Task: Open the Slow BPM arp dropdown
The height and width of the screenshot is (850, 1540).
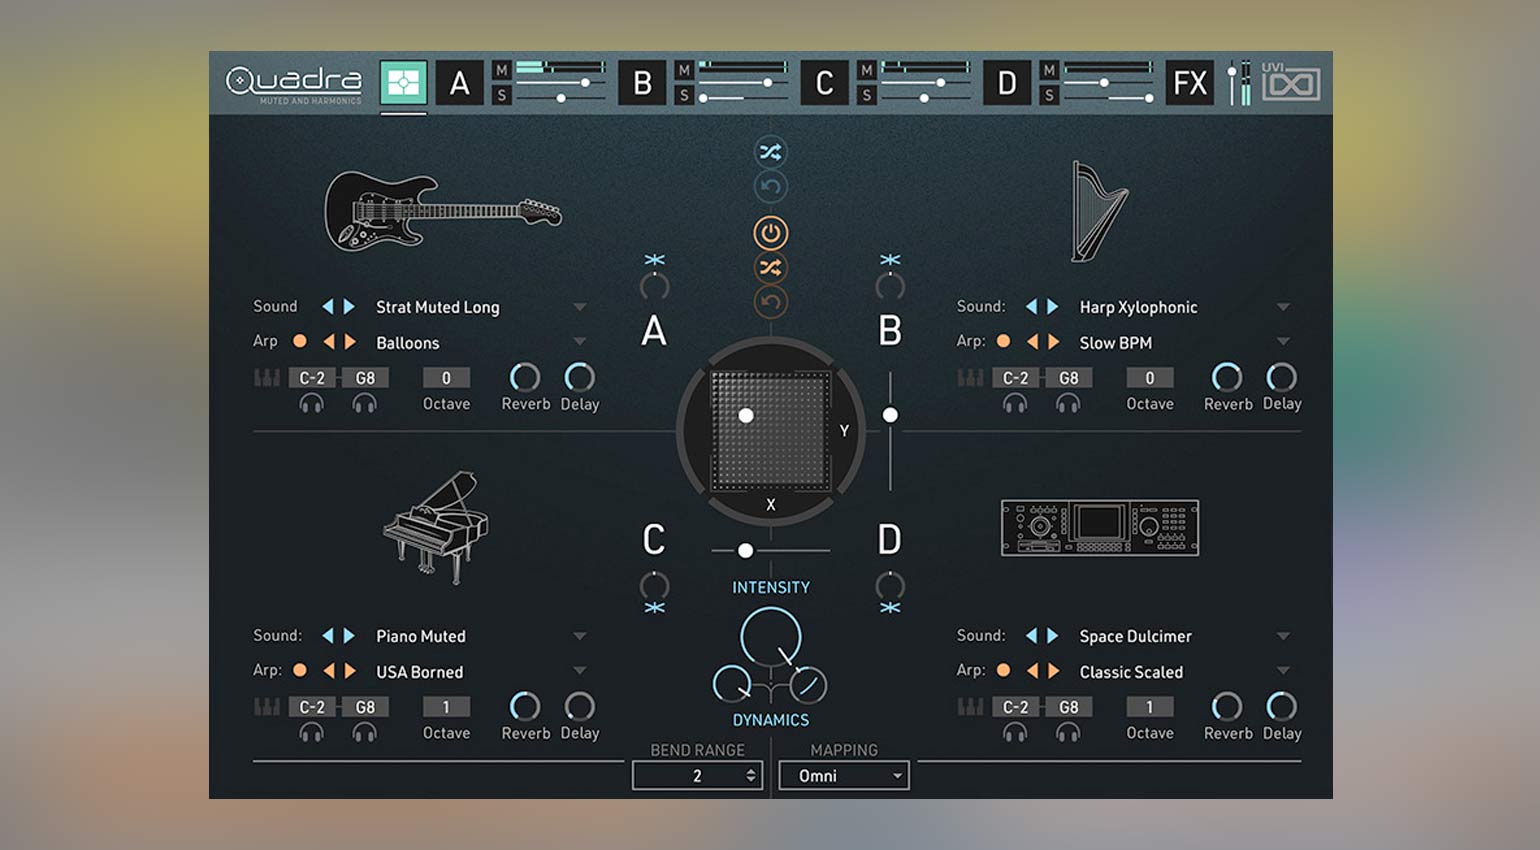Action: point(1283,342)
